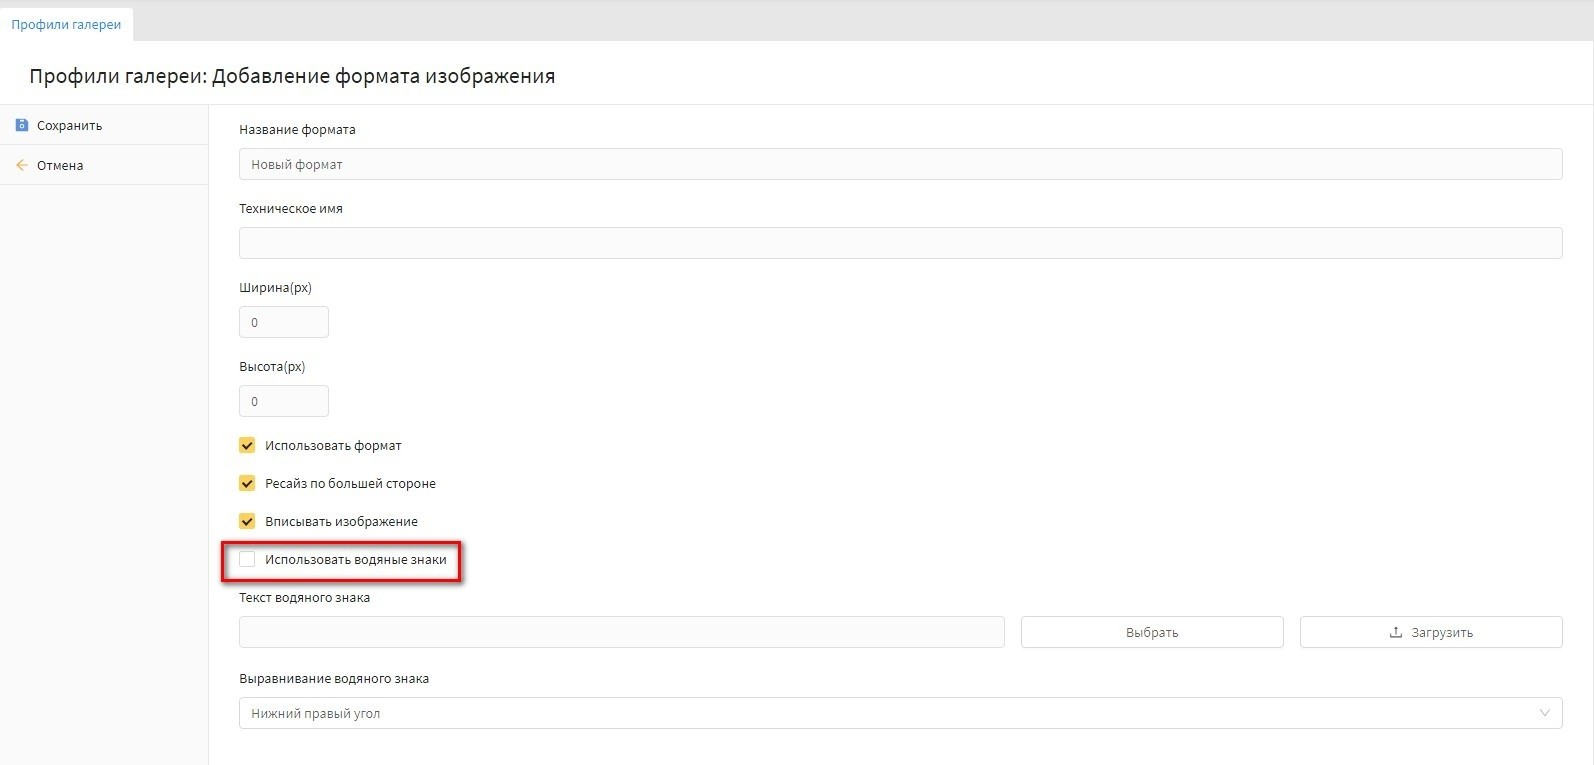Image resolution: width=1594 pixels, height=765 pixels.
Task: Select the Ширина(px) number field
Action: point(283,322)
